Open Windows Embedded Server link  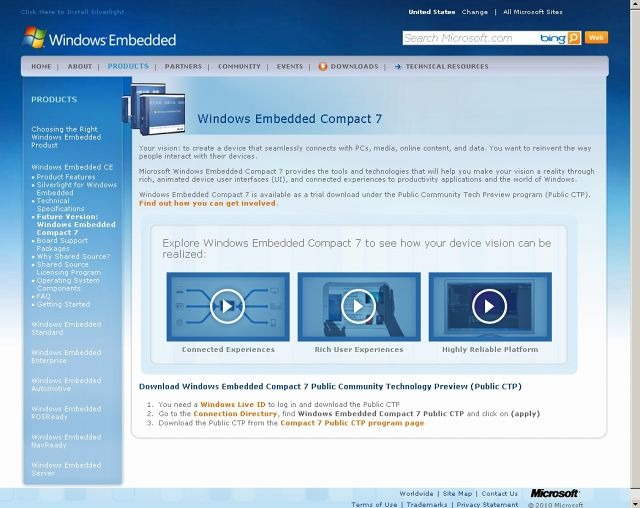[66, 469]
